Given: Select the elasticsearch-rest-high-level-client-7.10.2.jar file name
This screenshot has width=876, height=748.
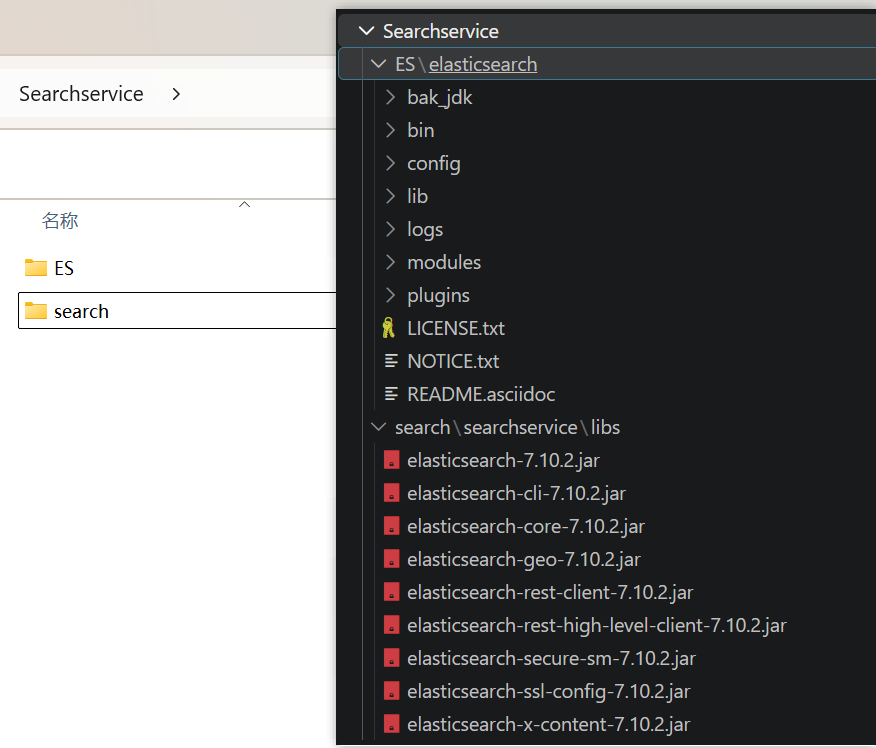Looking at the screenshot, I should (597, 625).
